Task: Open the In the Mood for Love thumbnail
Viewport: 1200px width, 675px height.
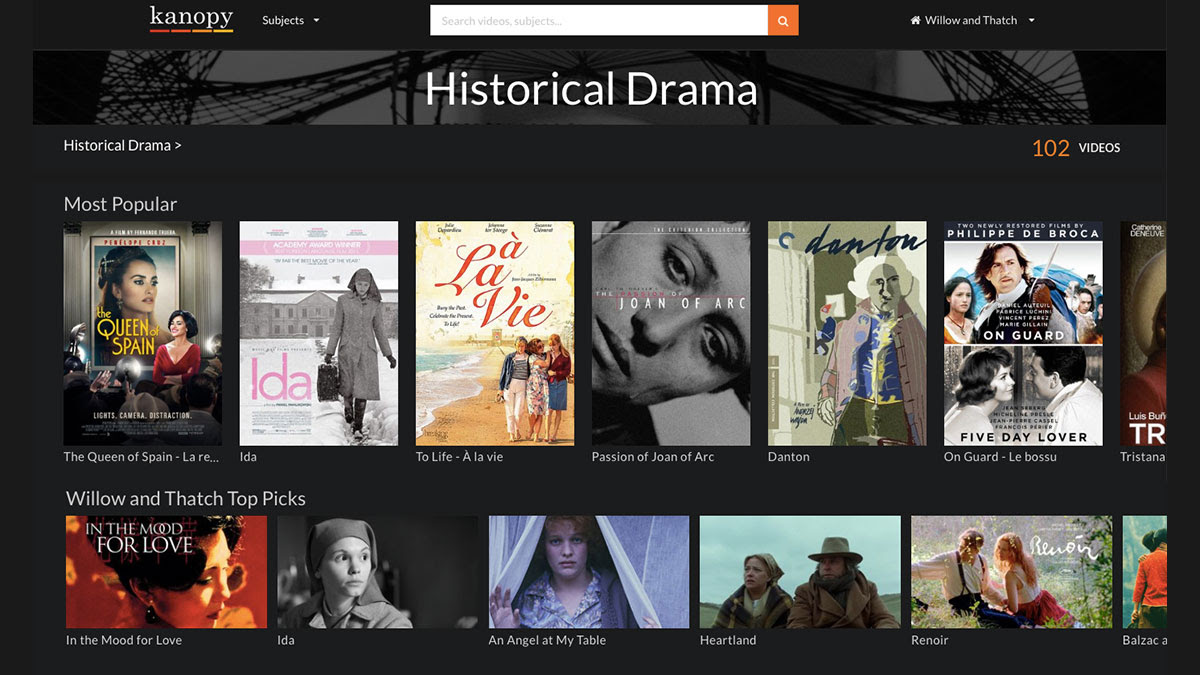Action: (x=167, y=572)
